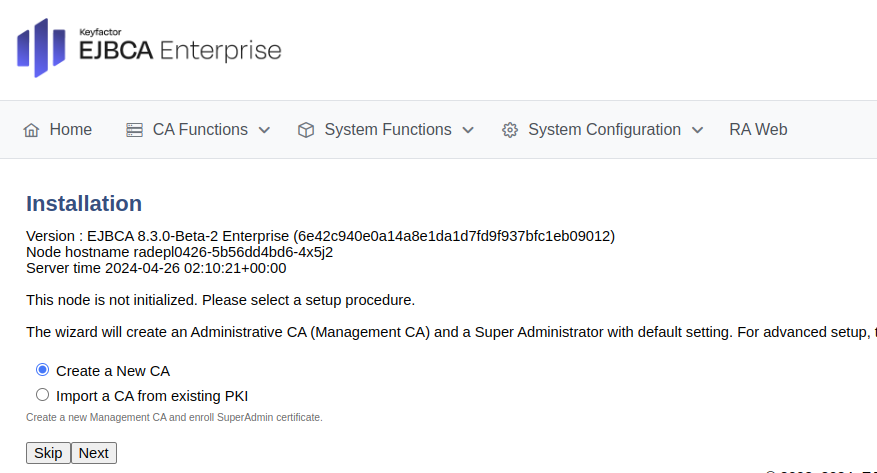Expand the System Functions dropdown chevron
This screenshot has width=877, height=473.
click(468, 130)
